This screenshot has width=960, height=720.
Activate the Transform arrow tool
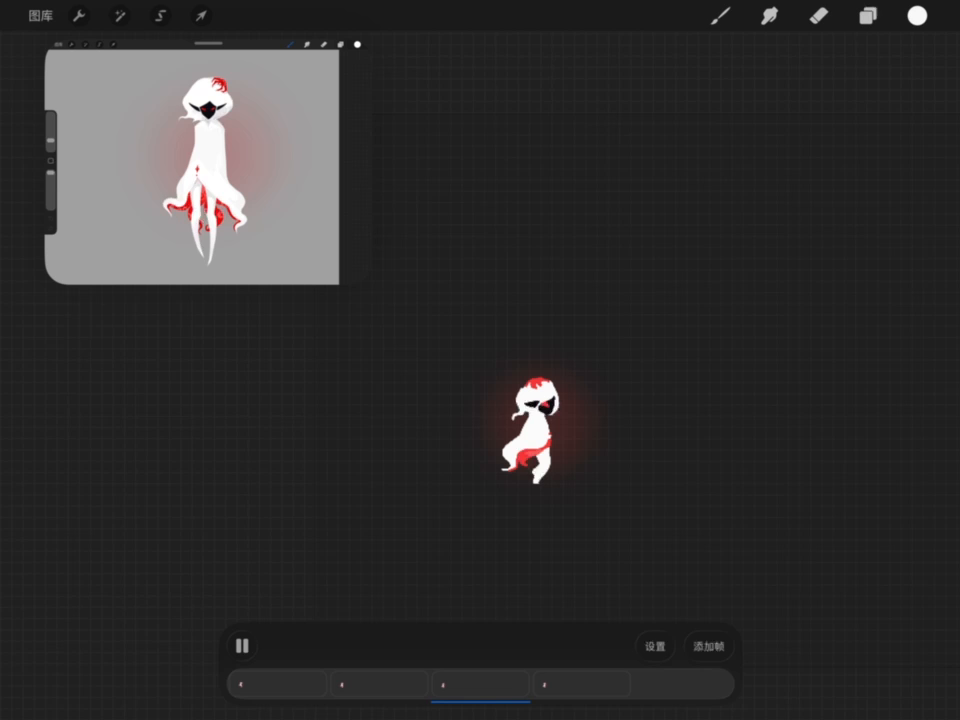click(x=200, y=16)
